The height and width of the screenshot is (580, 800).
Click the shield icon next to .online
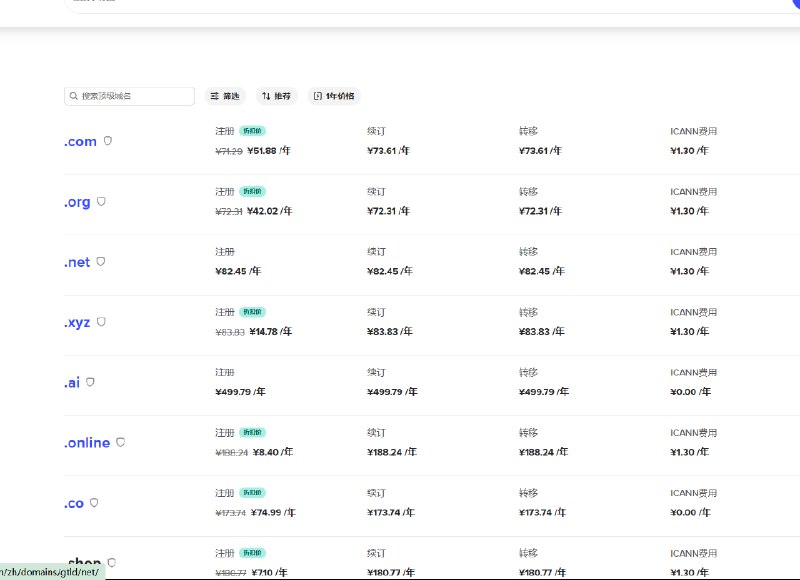point(120,442)
